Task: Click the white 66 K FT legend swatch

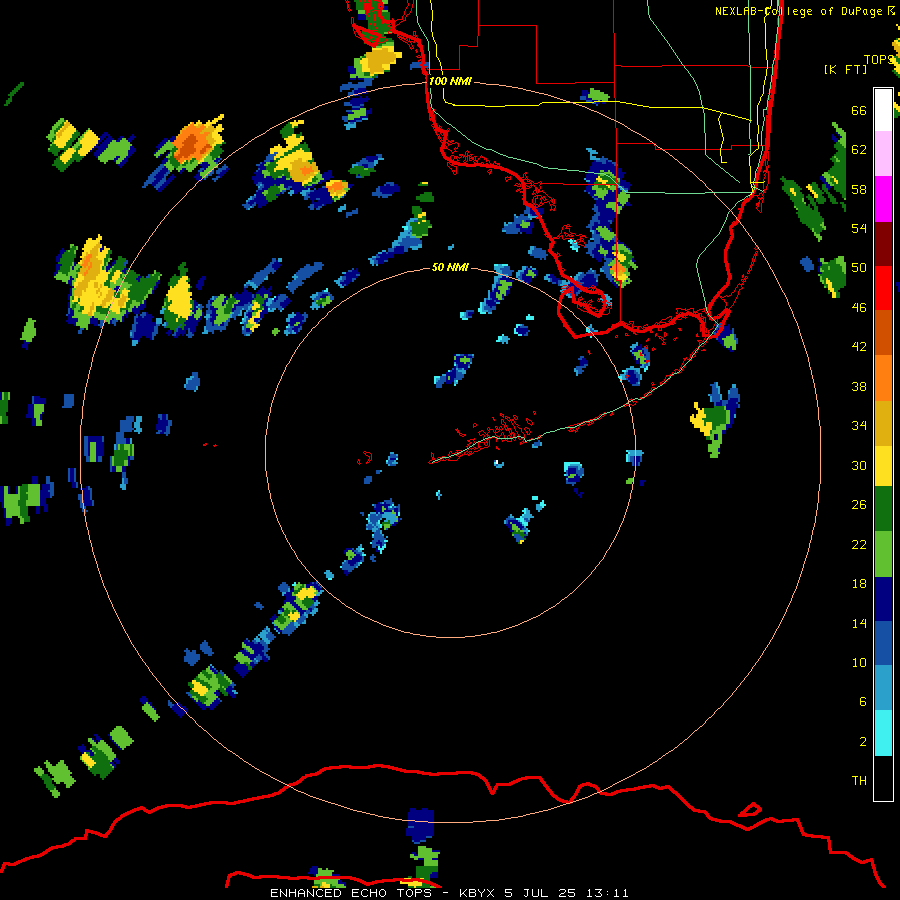Action: (883, 110)
